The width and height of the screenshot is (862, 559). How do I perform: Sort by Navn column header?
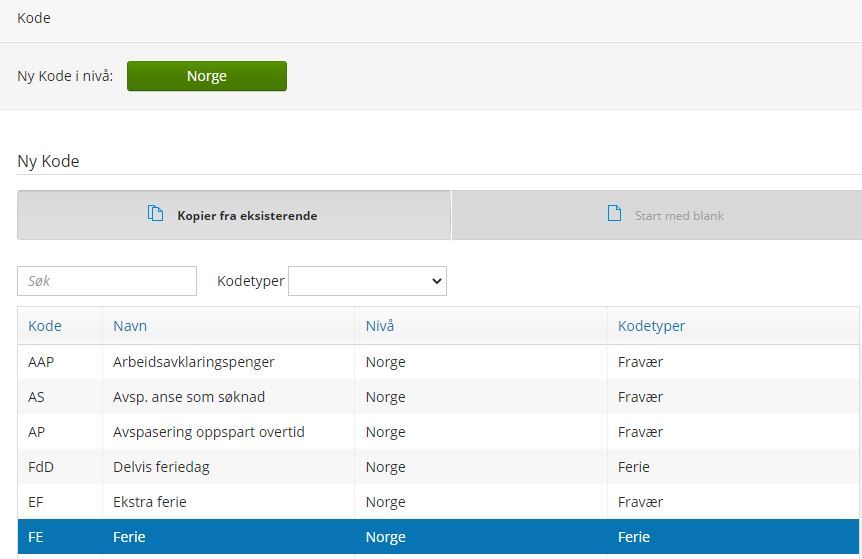click(130, 326)
